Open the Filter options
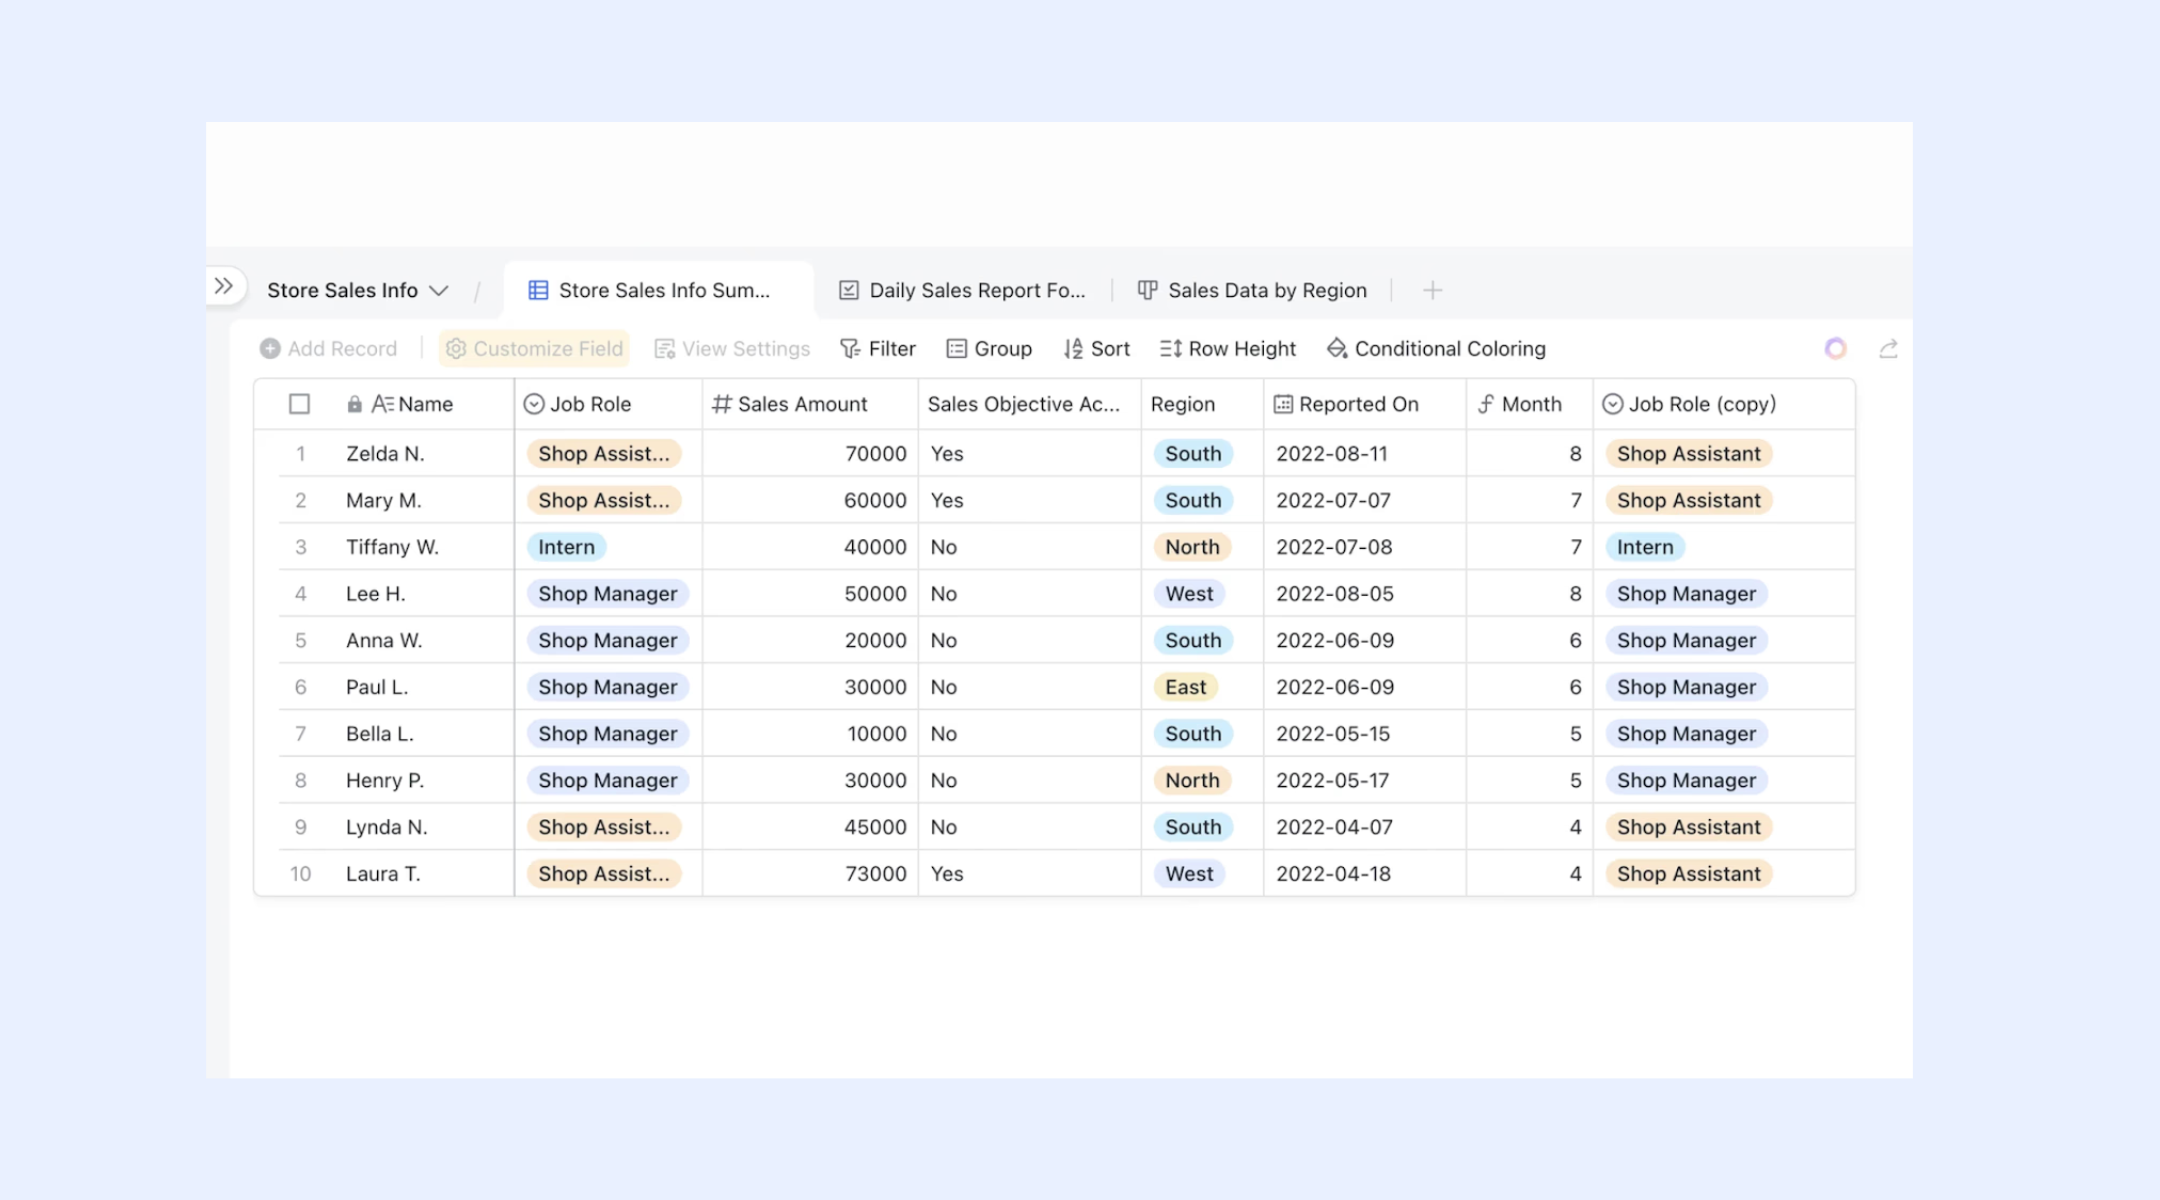The width and height of the screenshot is (2160, 1200). click(878, 348)
